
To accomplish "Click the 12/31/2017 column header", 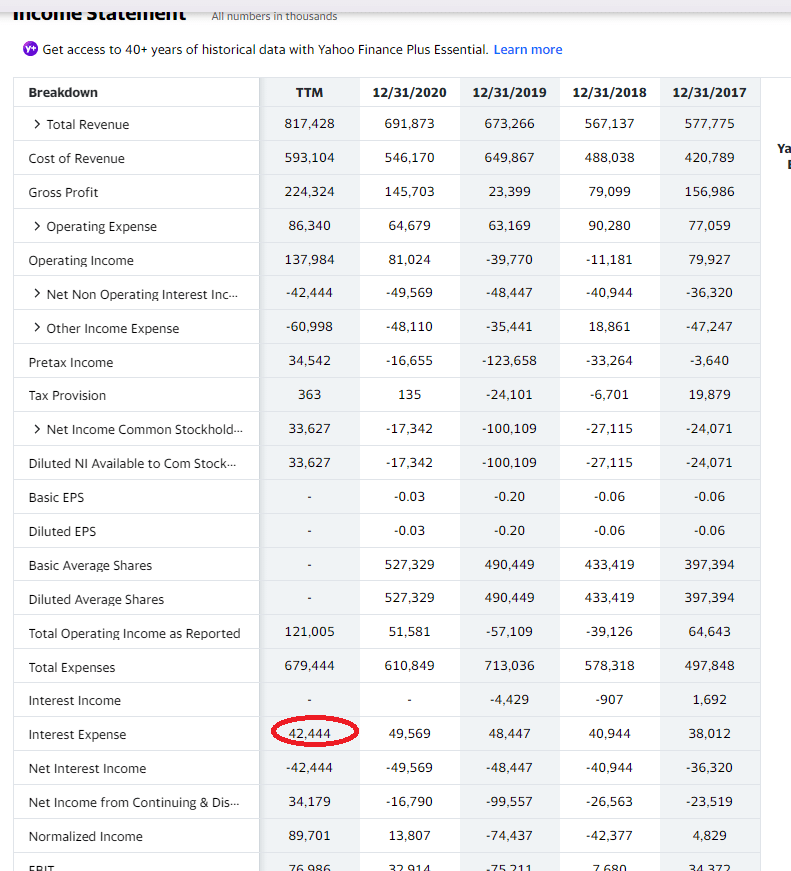I will coord(709,92).
